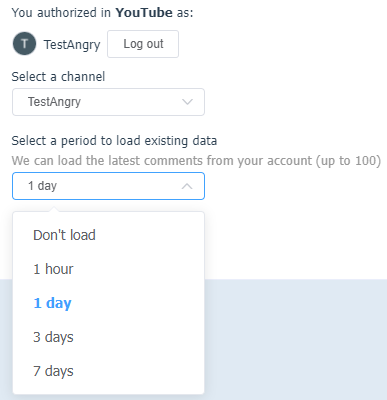
Task: Click the Select a channel label
Action: (x=58, y=77)
